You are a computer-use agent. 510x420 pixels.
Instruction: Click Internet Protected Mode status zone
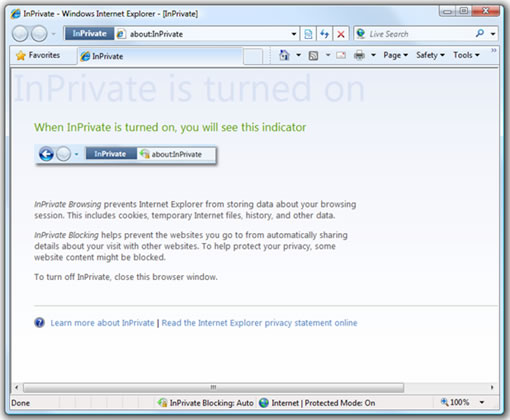pyautogui.click(x=317, y=403)
